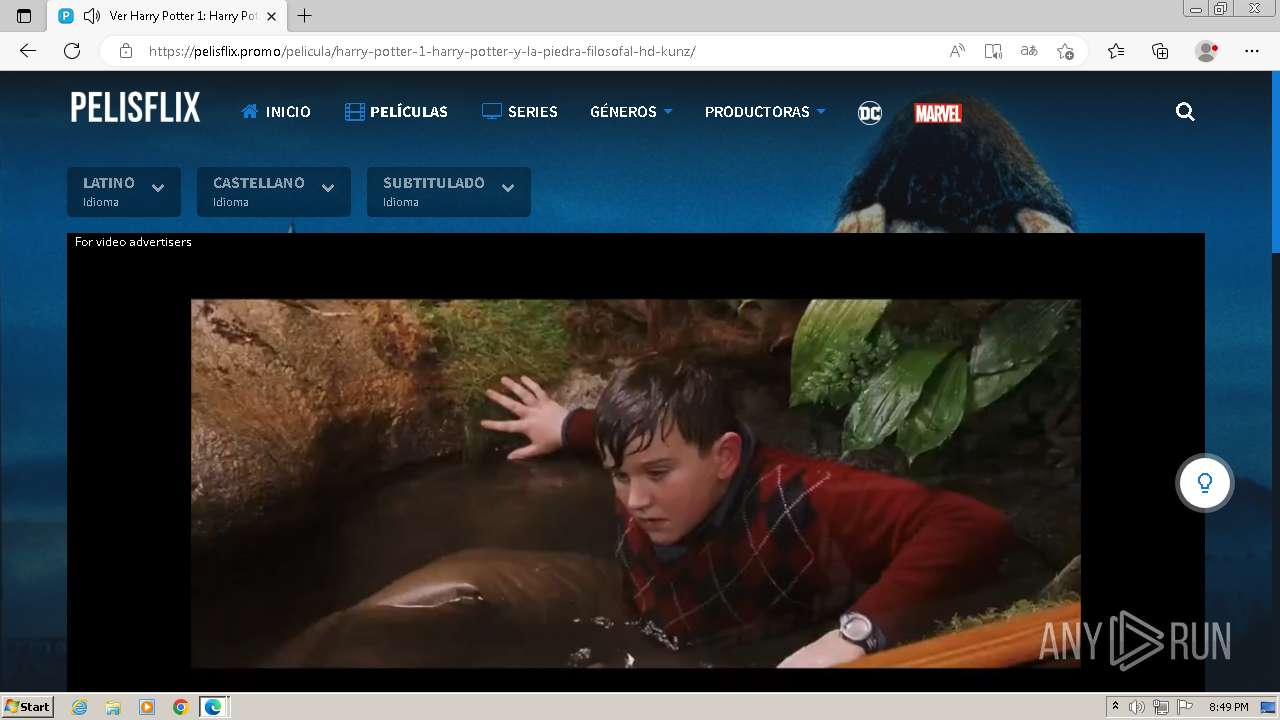Click the site search magnifier icon
Viewport: 1280px width, 720px height.
pos(1185,112)
